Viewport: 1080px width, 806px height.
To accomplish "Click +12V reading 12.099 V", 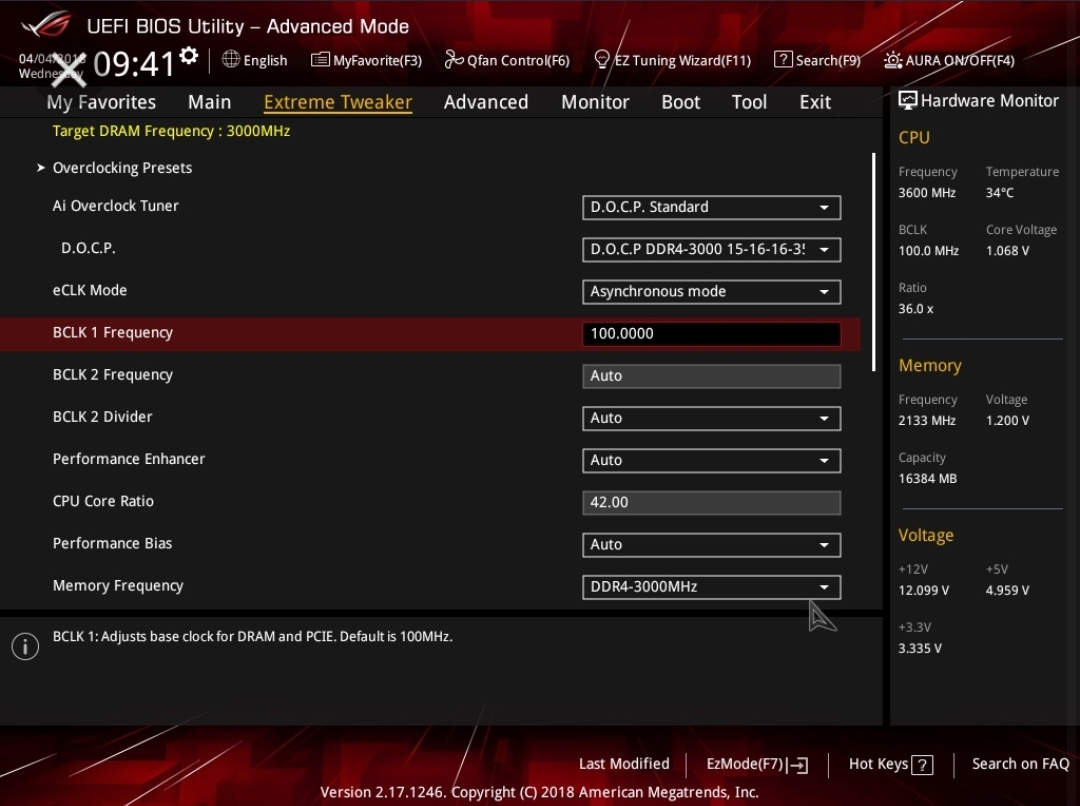I will 923,590.
